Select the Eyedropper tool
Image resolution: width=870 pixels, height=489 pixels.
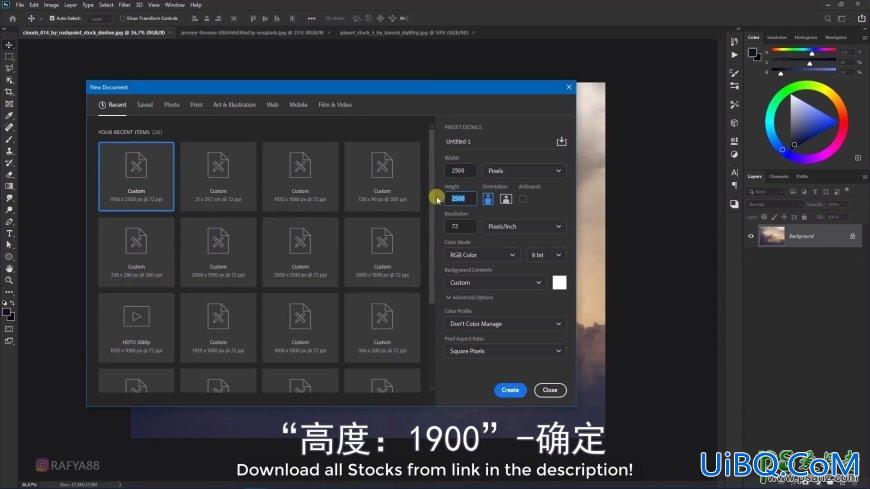click(9, 115)
